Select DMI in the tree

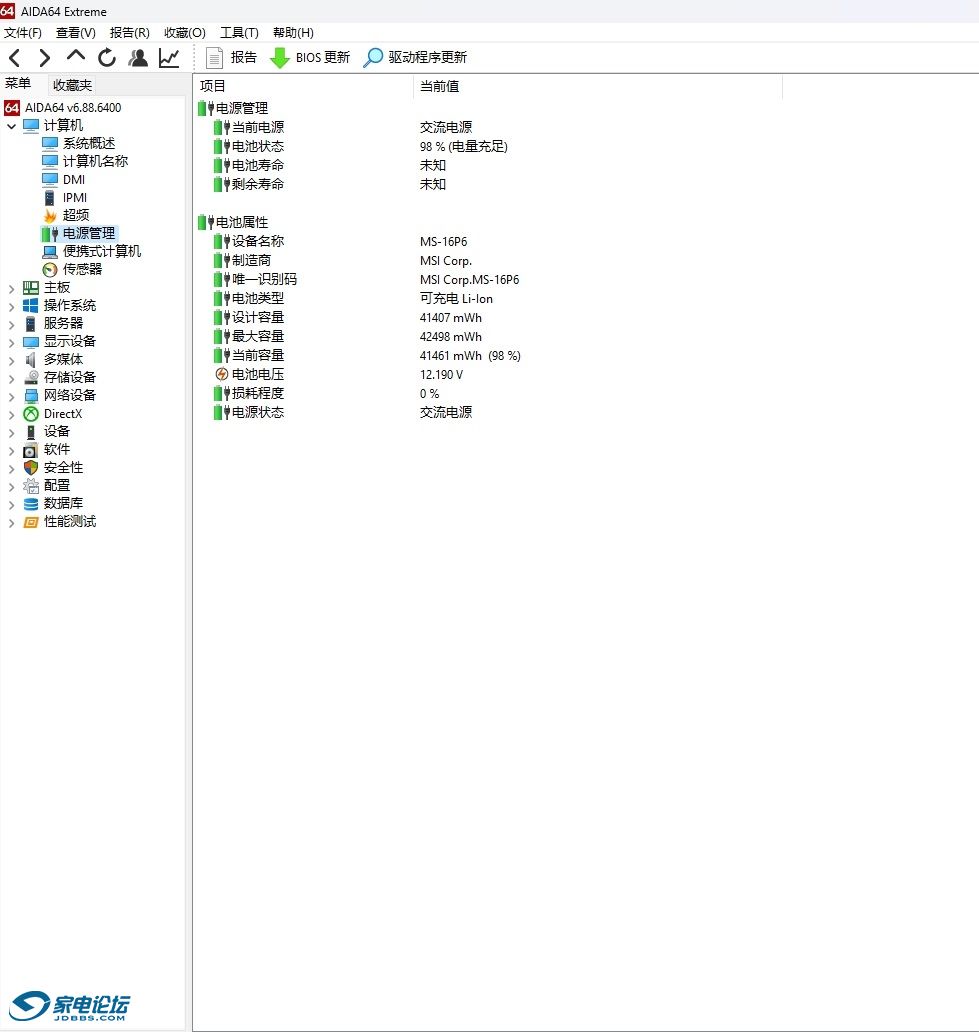point(74,180)
